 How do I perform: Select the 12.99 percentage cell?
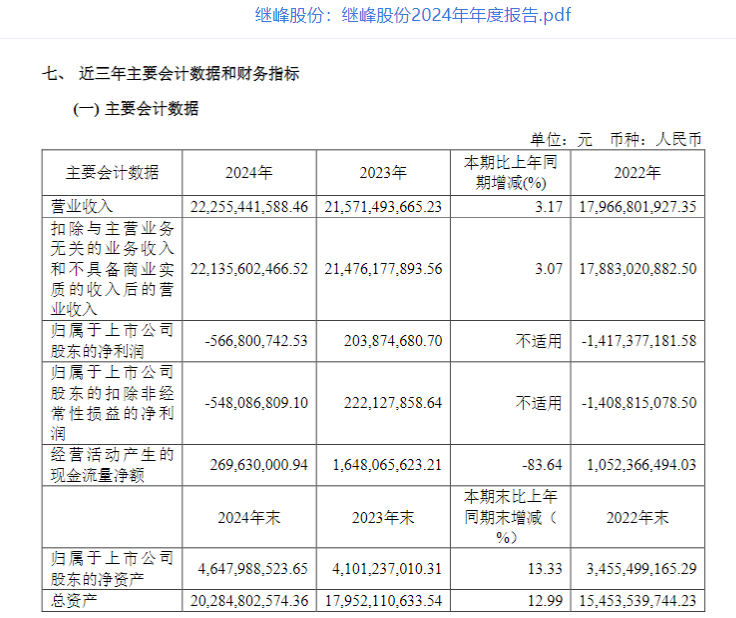click(545, 601)
